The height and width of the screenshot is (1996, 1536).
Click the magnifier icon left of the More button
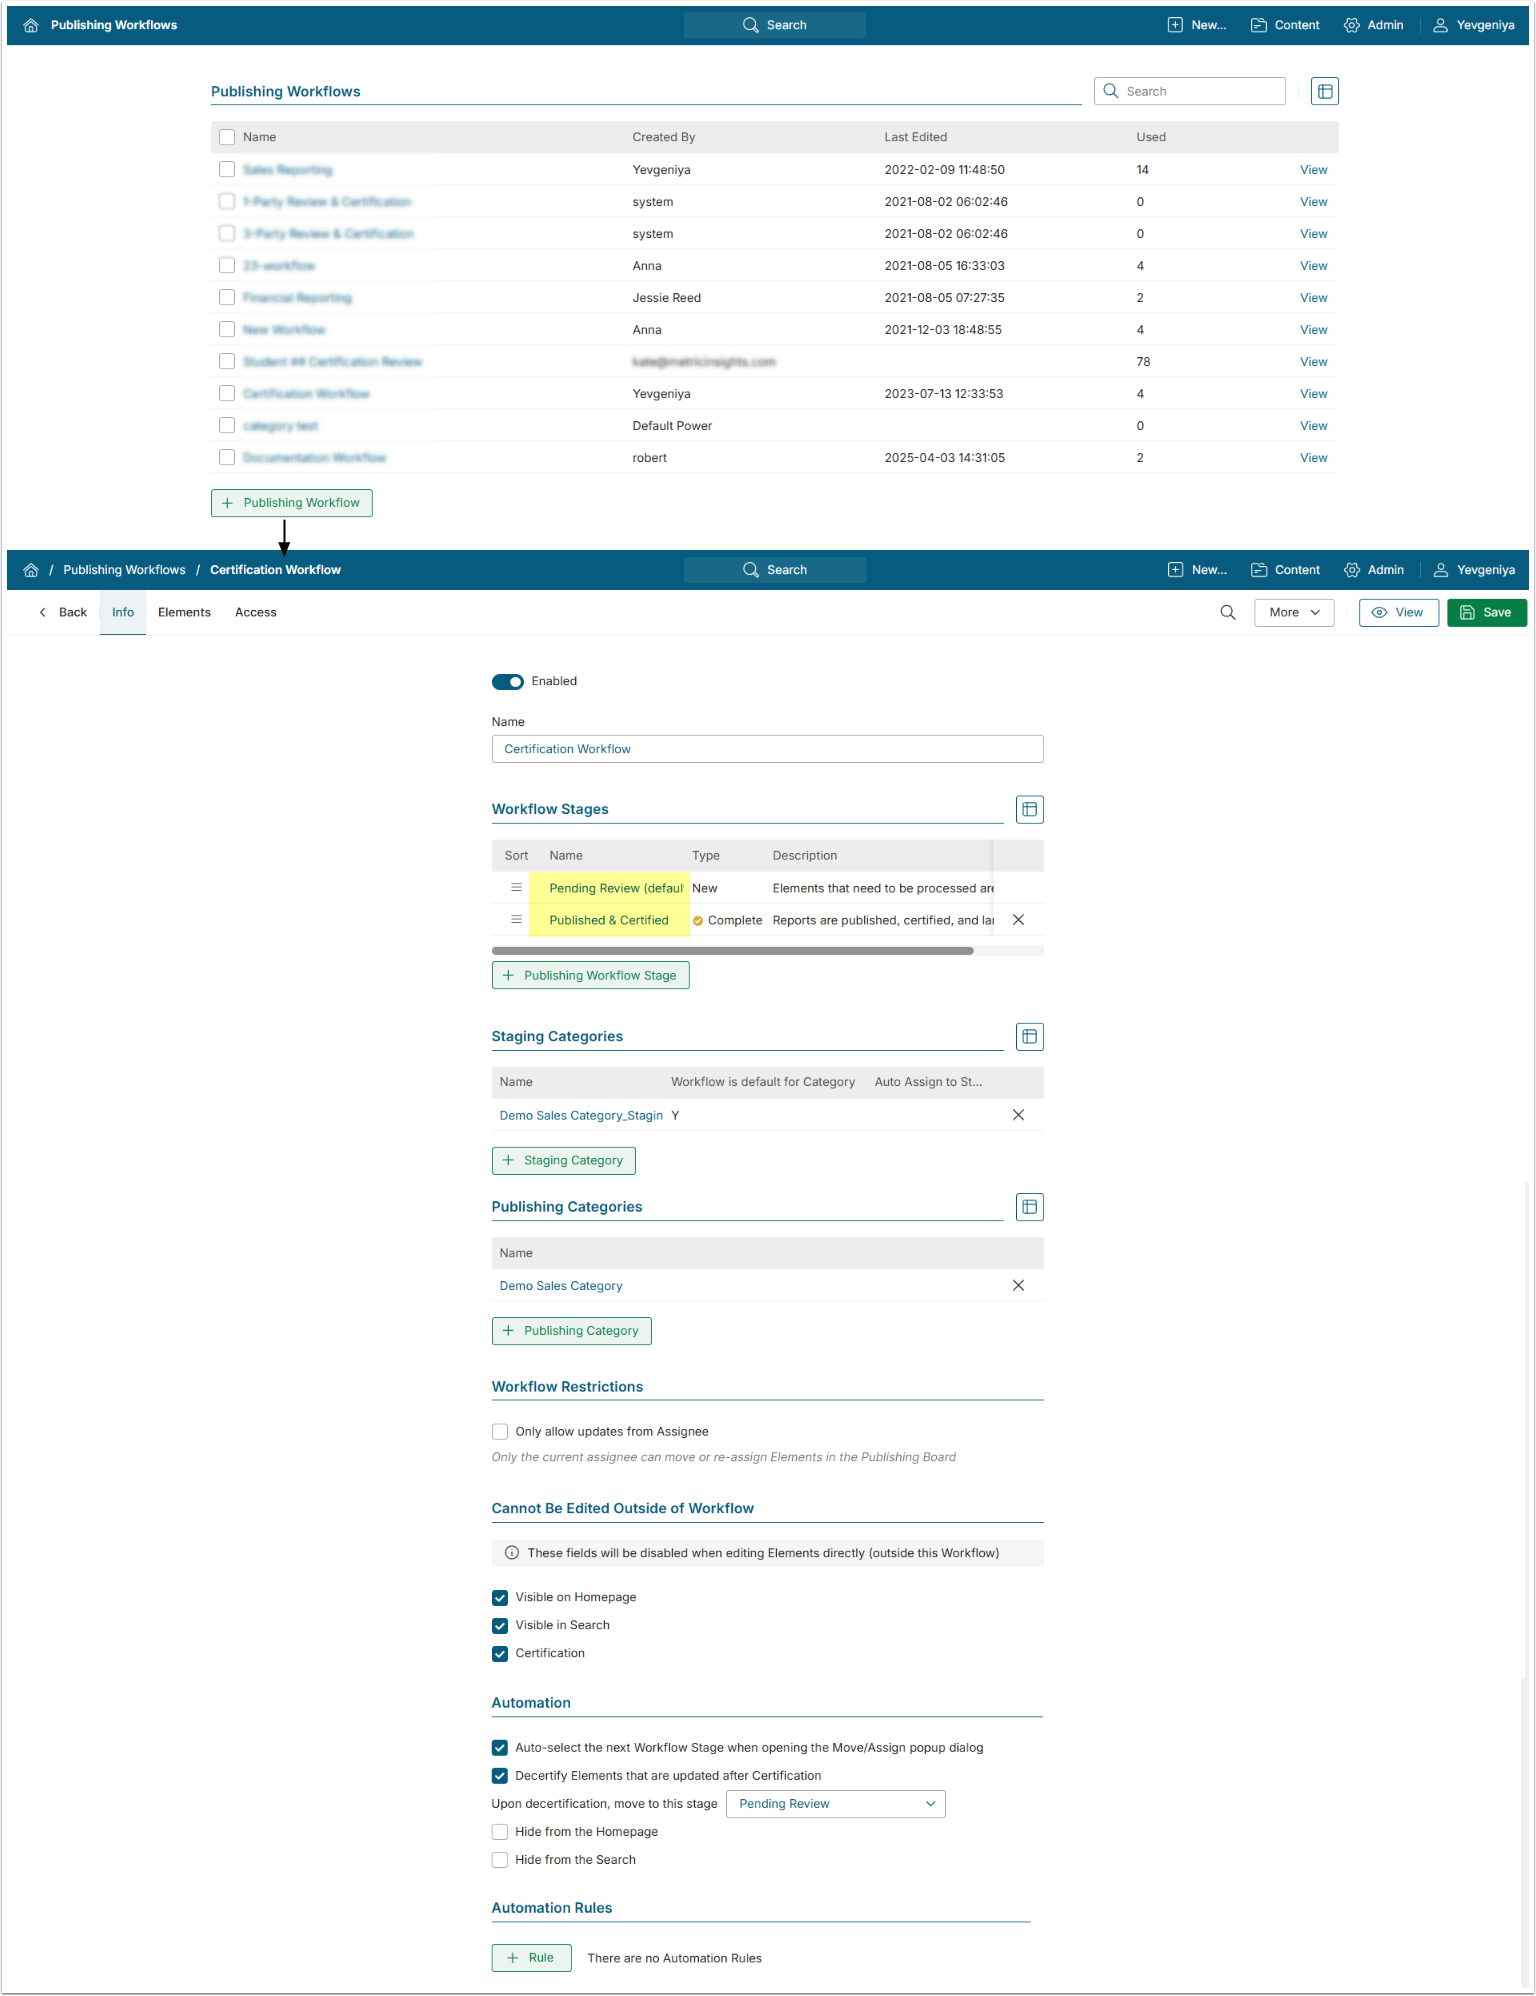(x=1228, y=612)
